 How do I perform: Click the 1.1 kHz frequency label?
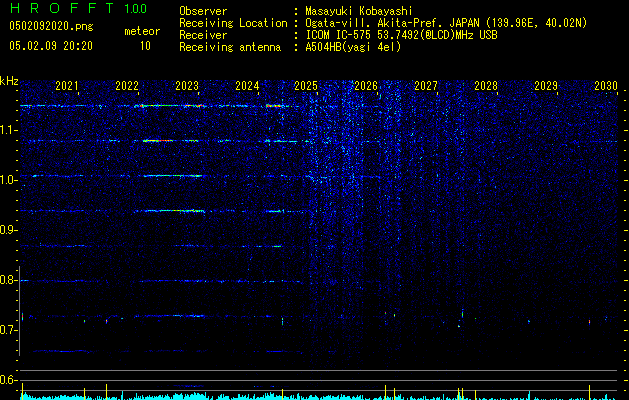(8, 130)
